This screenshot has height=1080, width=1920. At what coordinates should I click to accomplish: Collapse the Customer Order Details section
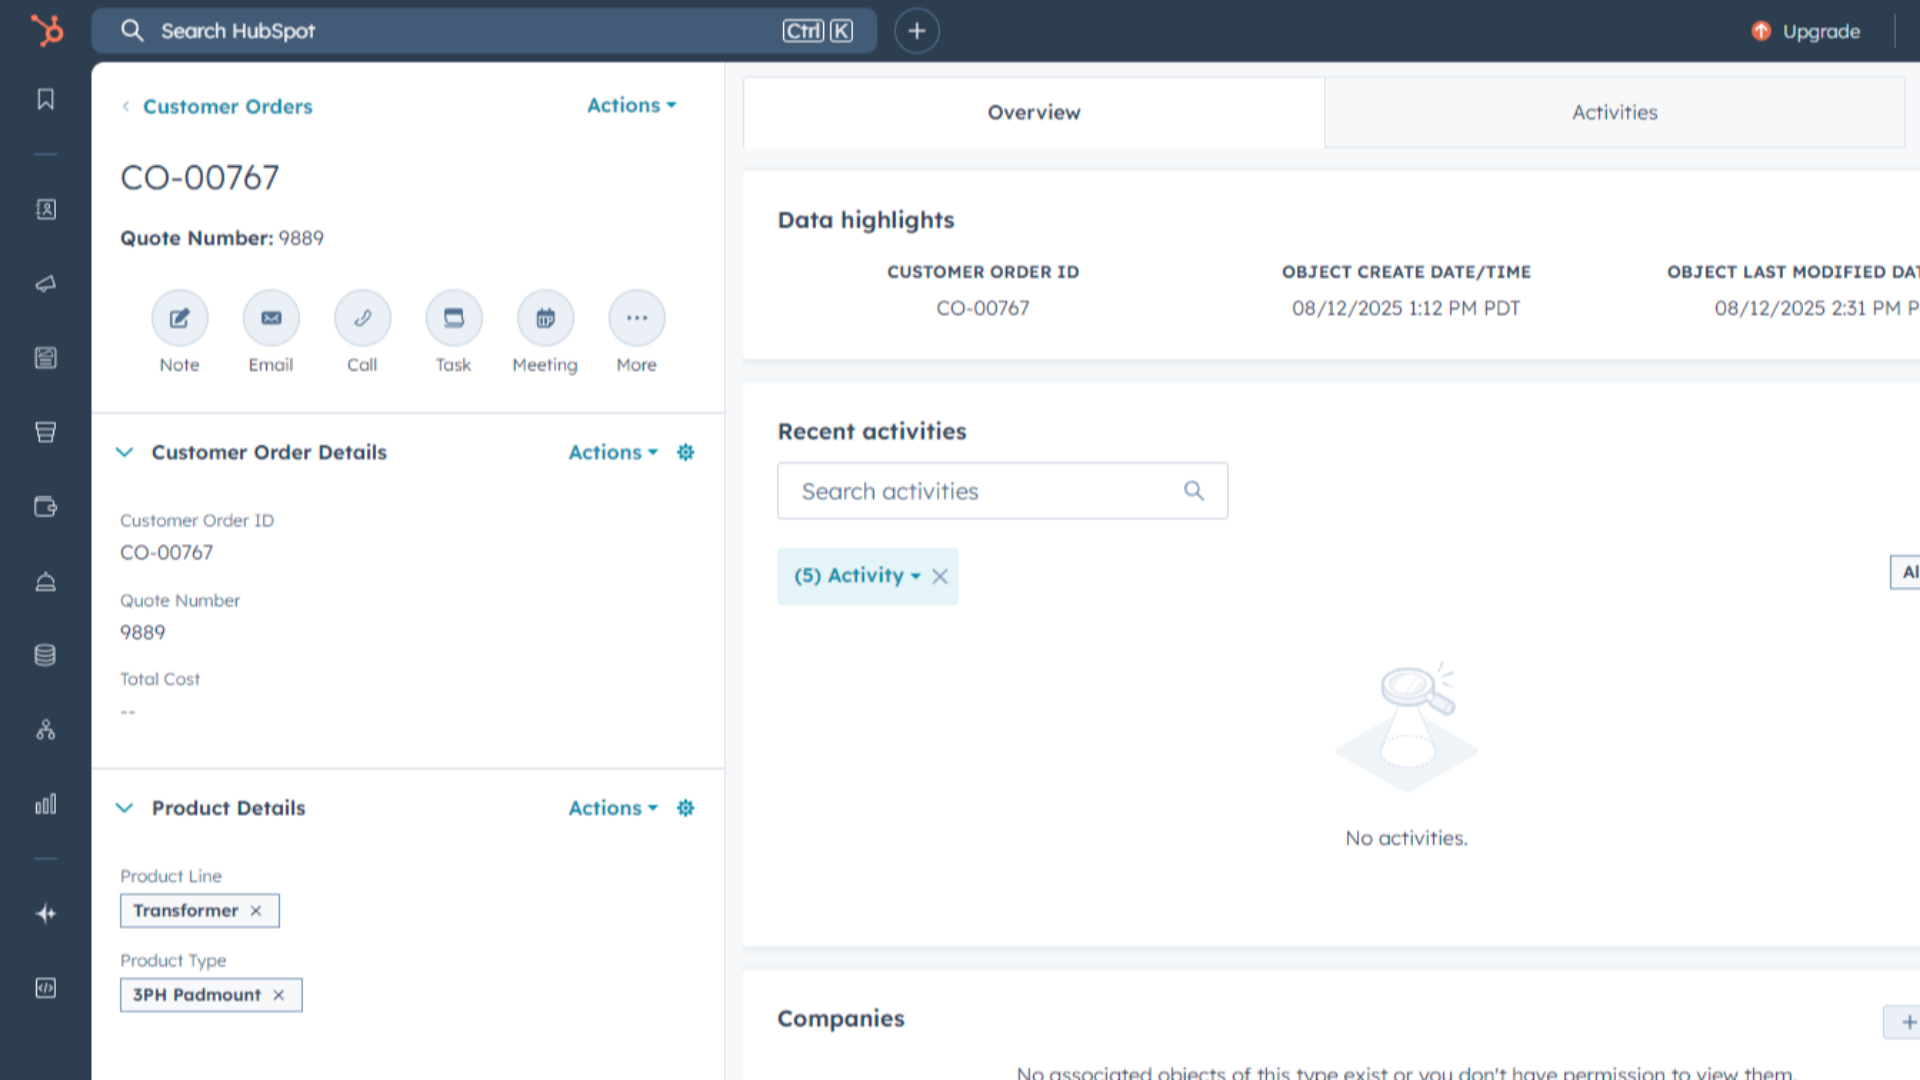coord(124,452)
